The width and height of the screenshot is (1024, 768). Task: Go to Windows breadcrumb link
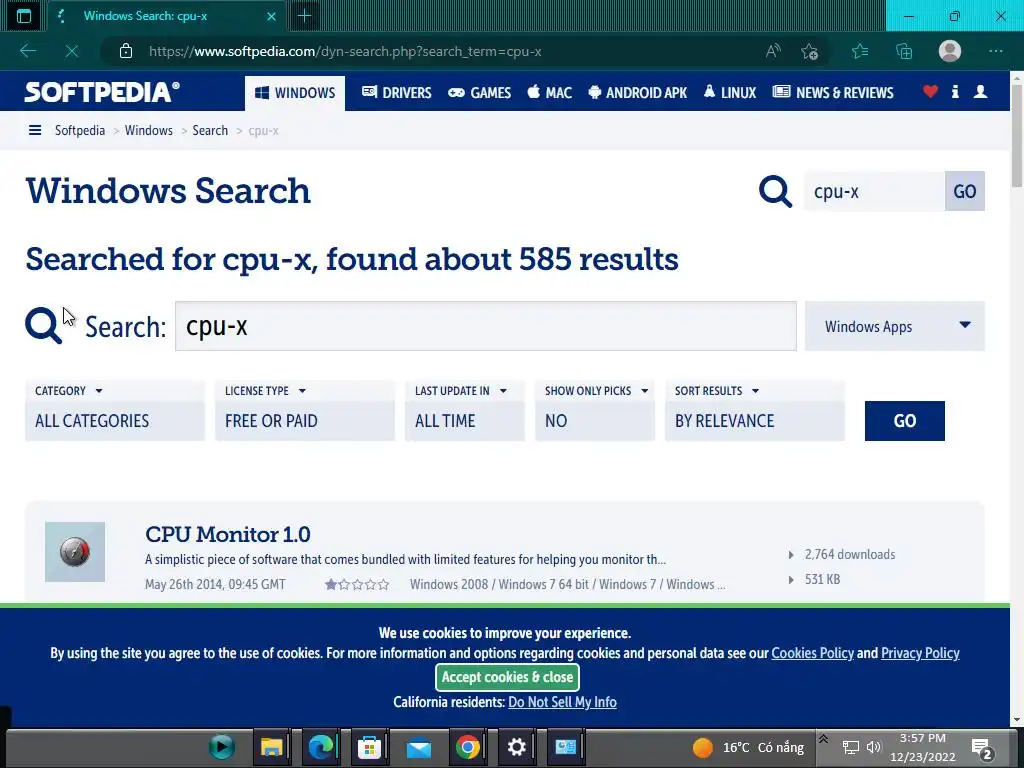[x=149, y=131]
